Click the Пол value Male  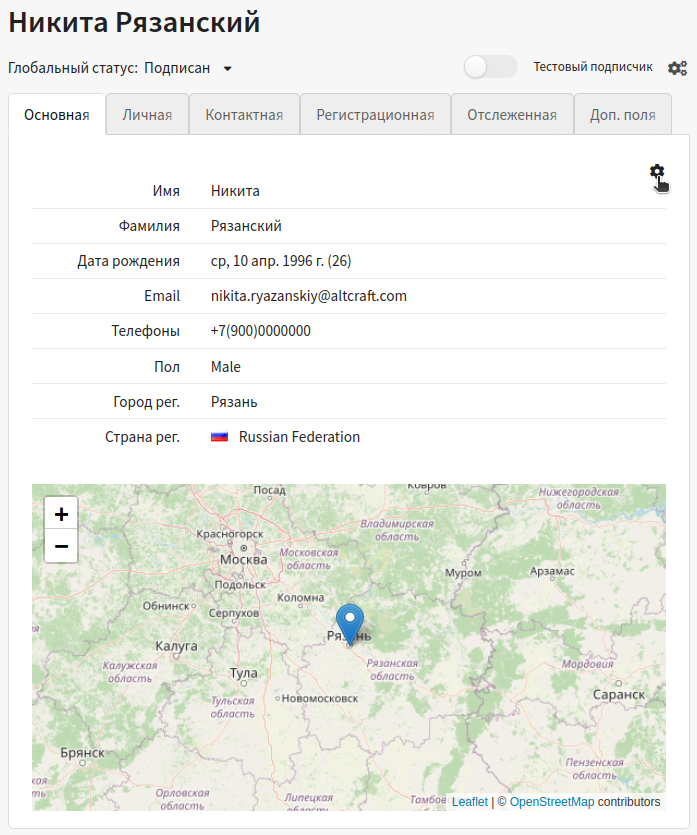pyautogui.click(x=226, y=367)
